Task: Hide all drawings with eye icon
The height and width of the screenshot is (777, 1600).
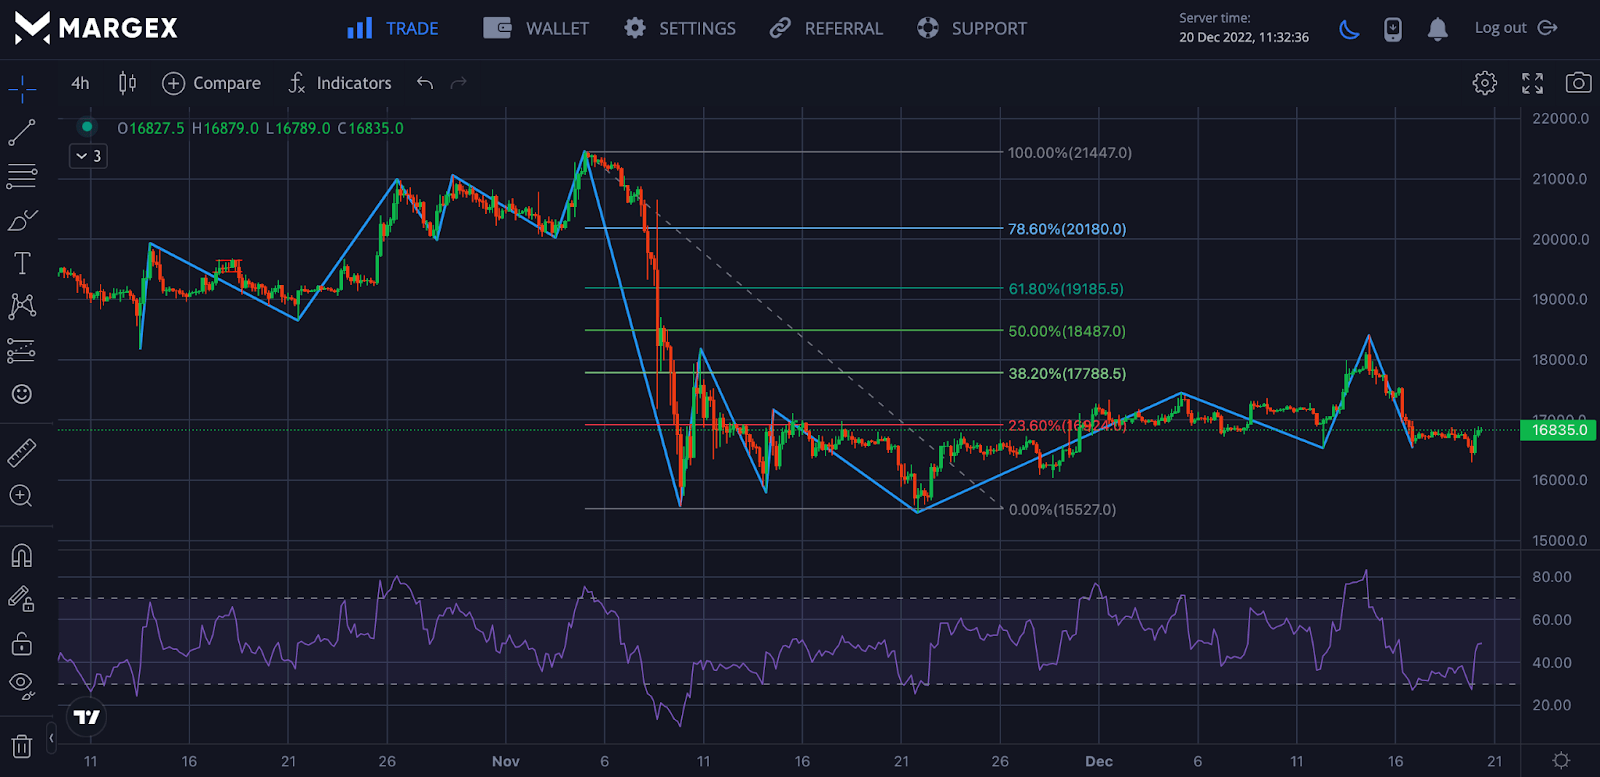Action: pyautogui.click(x=22, y=685)
